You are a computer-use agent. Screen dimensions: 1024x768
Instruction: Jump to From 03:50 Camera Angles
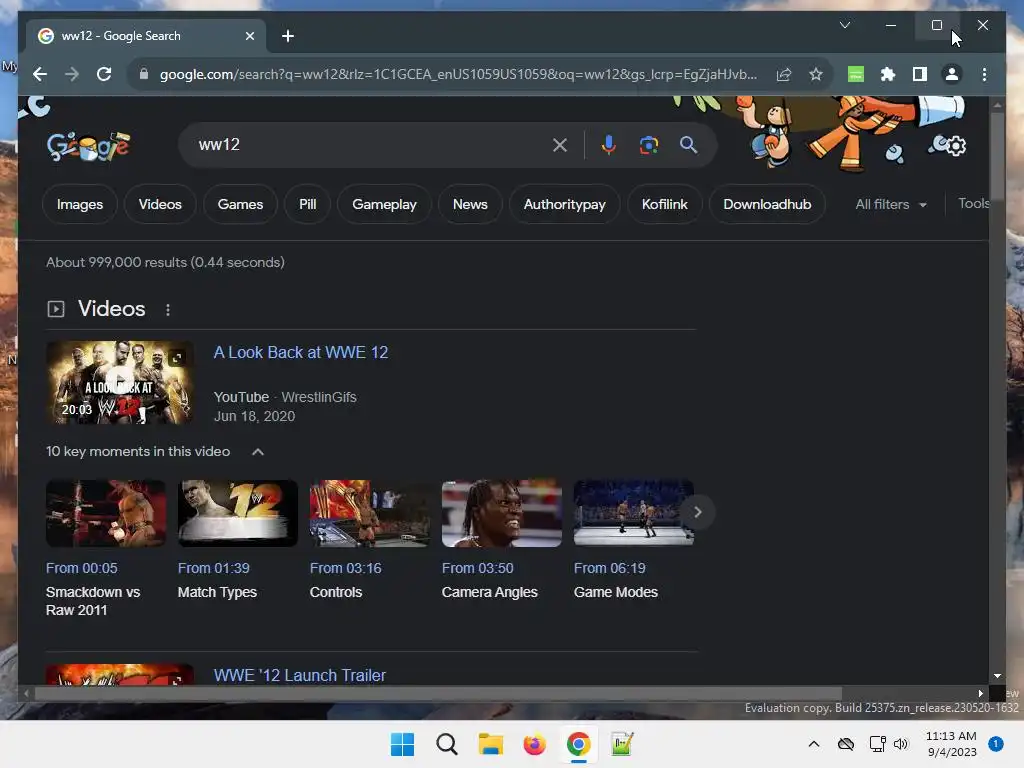[x=477, y=568]
